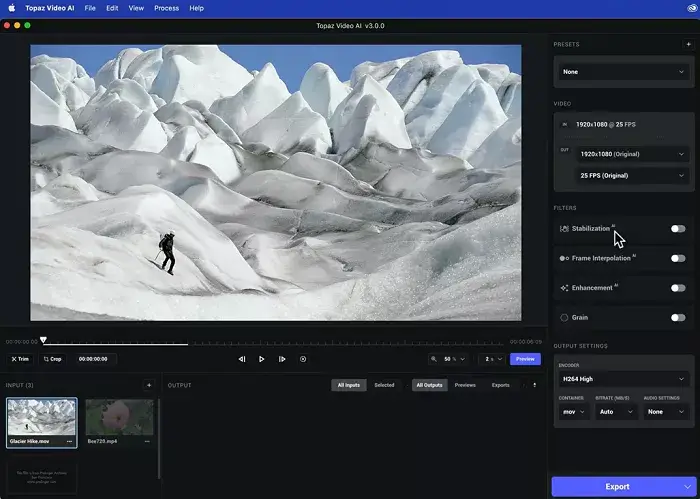Play the video preview
Viewport: 700px width, 499px height.
(262, 359)
